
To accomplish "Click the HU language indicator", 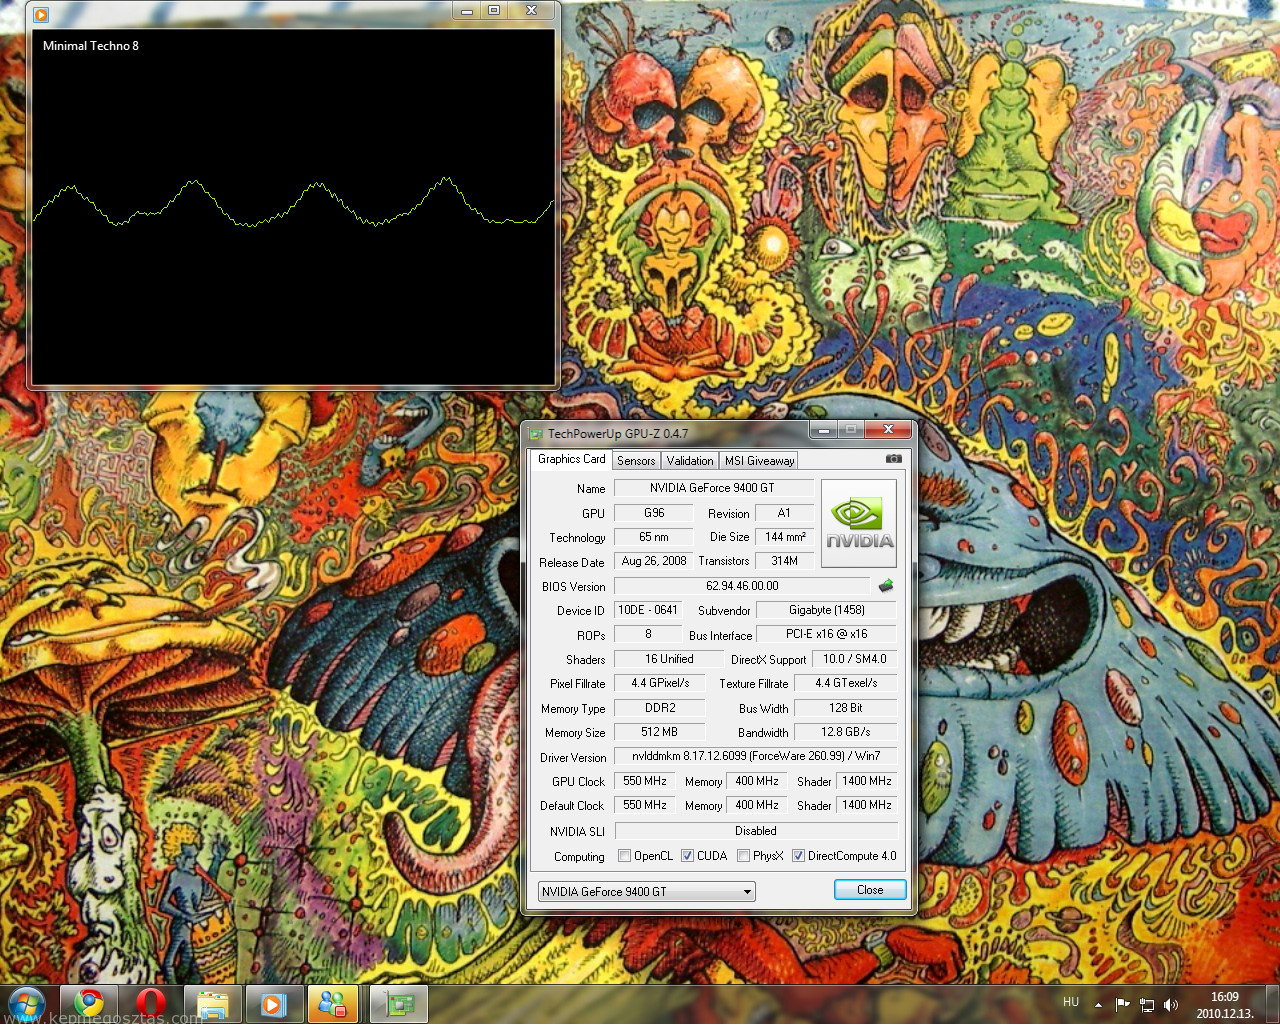I will (1071, 1002).
